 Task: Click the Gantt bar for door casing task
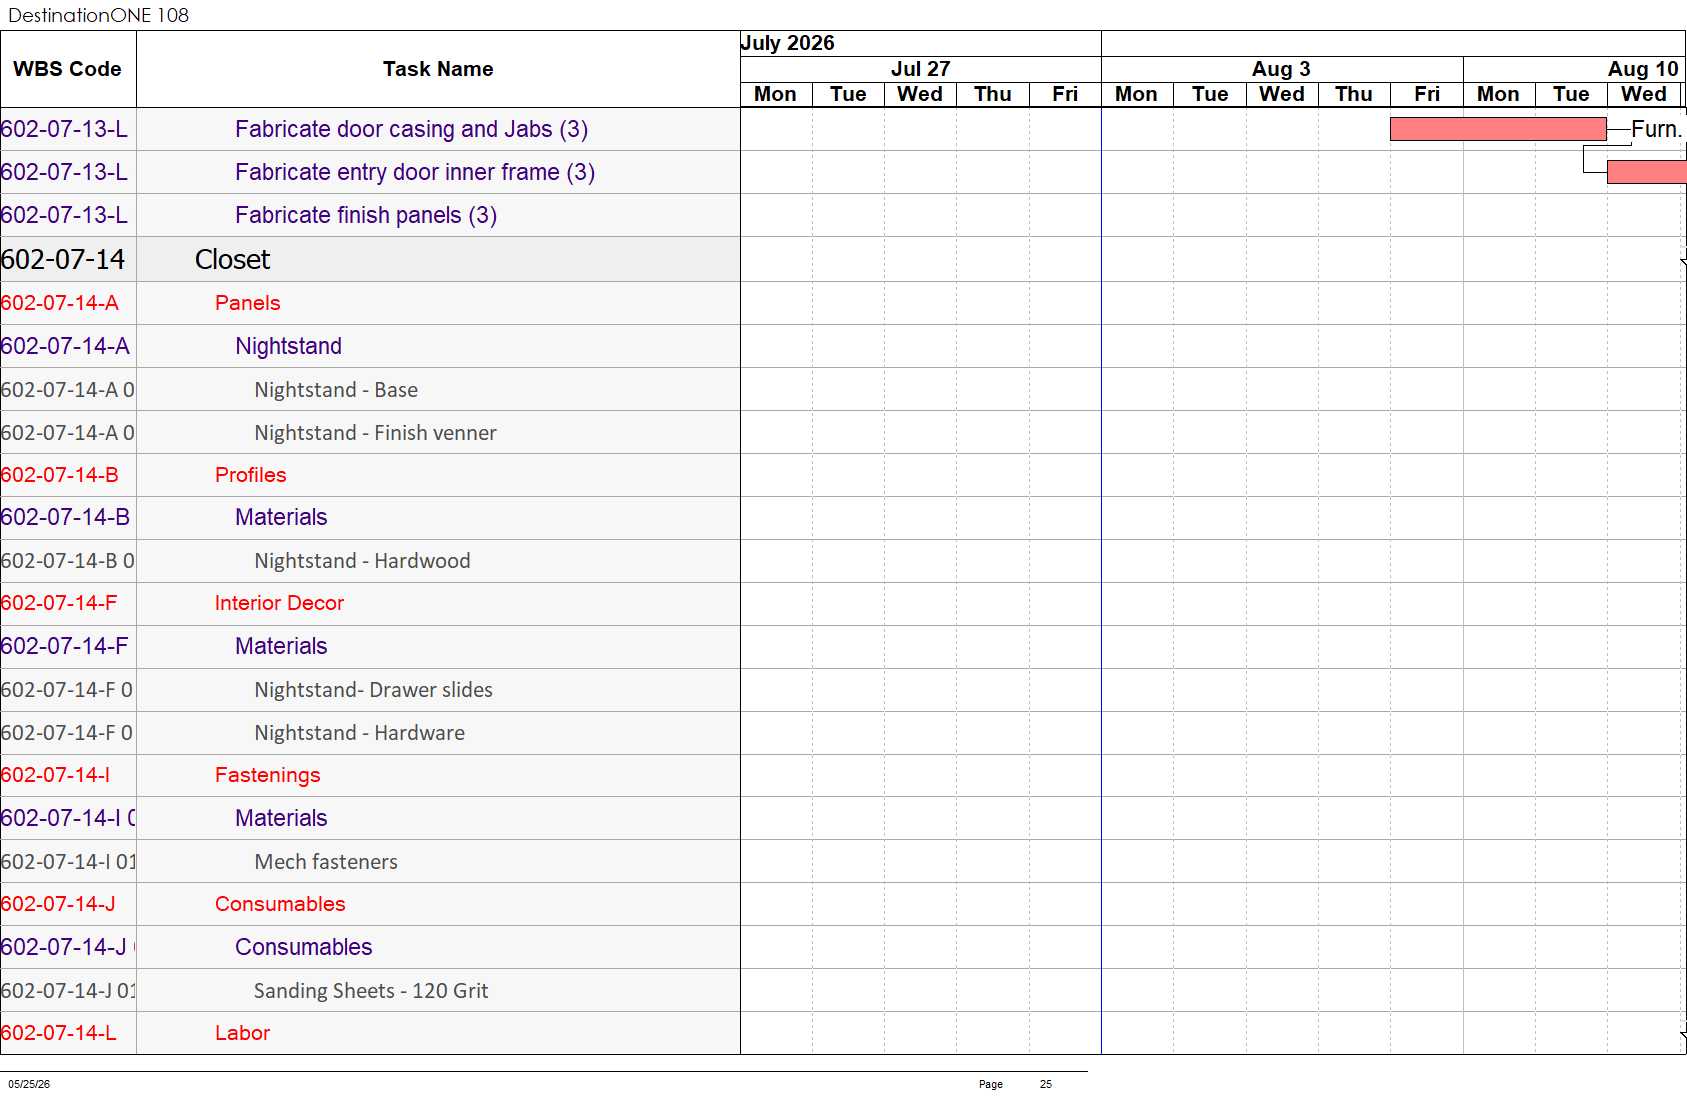point(1498,129)
